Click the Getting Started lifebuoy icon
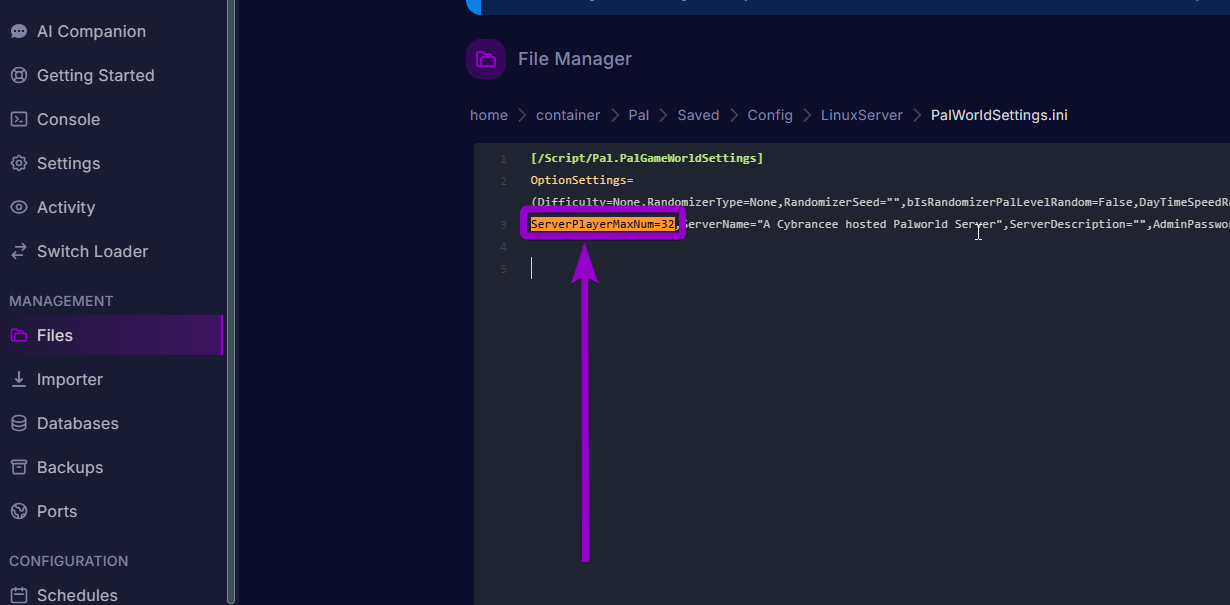The image size is (1230, 605). [x=18, y=76]
